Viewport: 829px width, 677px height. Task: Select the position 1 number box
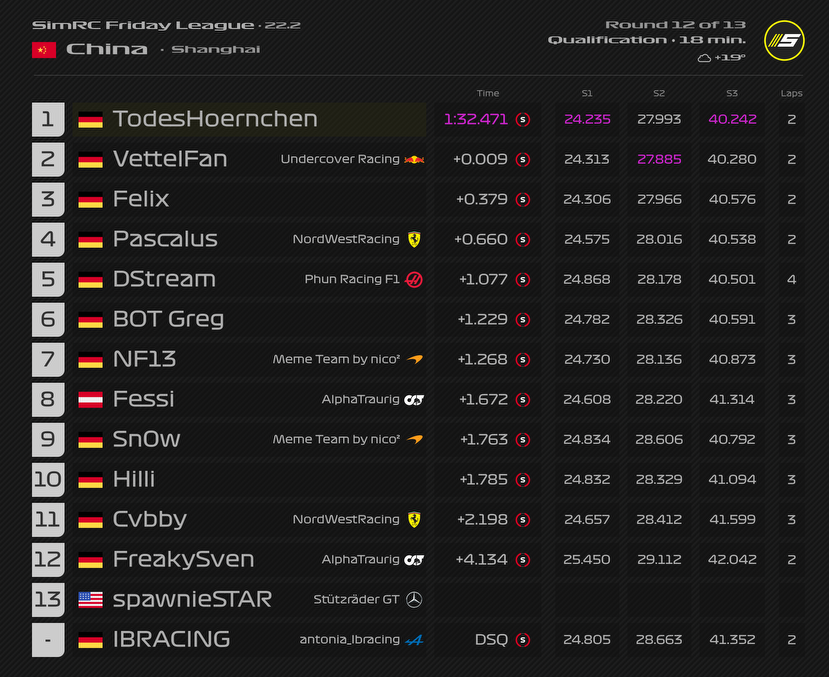48,119
